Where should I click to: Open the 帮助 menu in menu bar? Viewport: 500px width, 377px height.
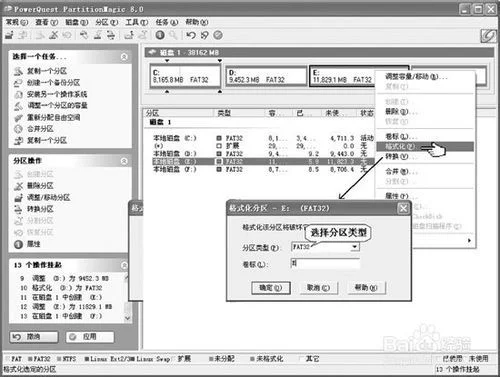pos(197,22)
